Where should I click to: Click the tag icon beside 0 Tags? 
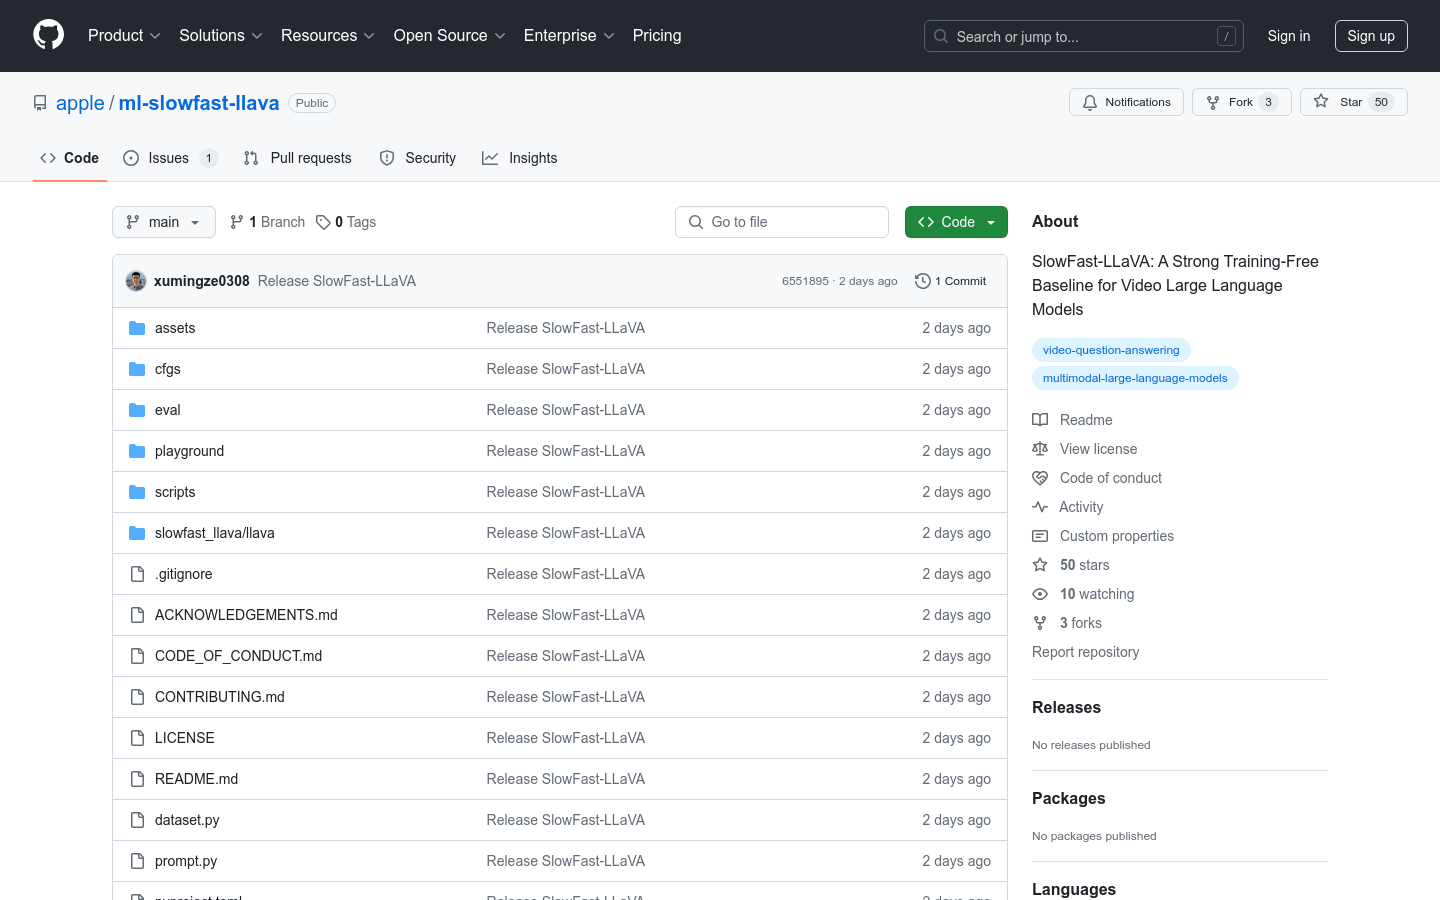click(323, 222)
